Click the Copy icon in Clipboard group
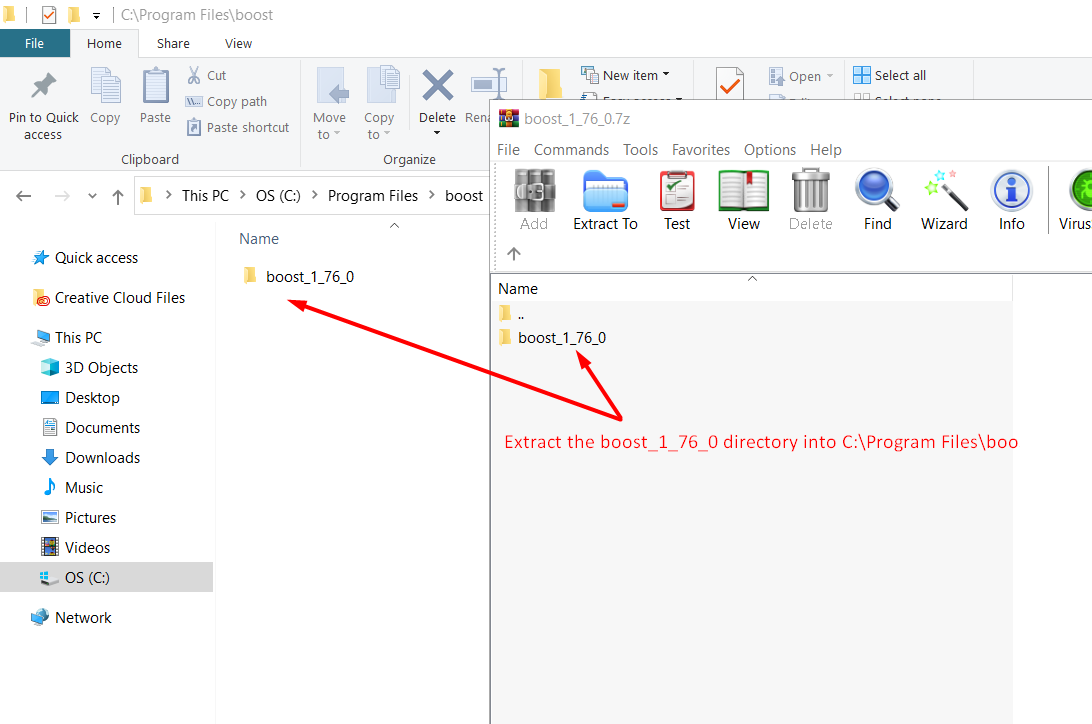Viewport: 1092px width, 724px height. click(x=105, y=86)
